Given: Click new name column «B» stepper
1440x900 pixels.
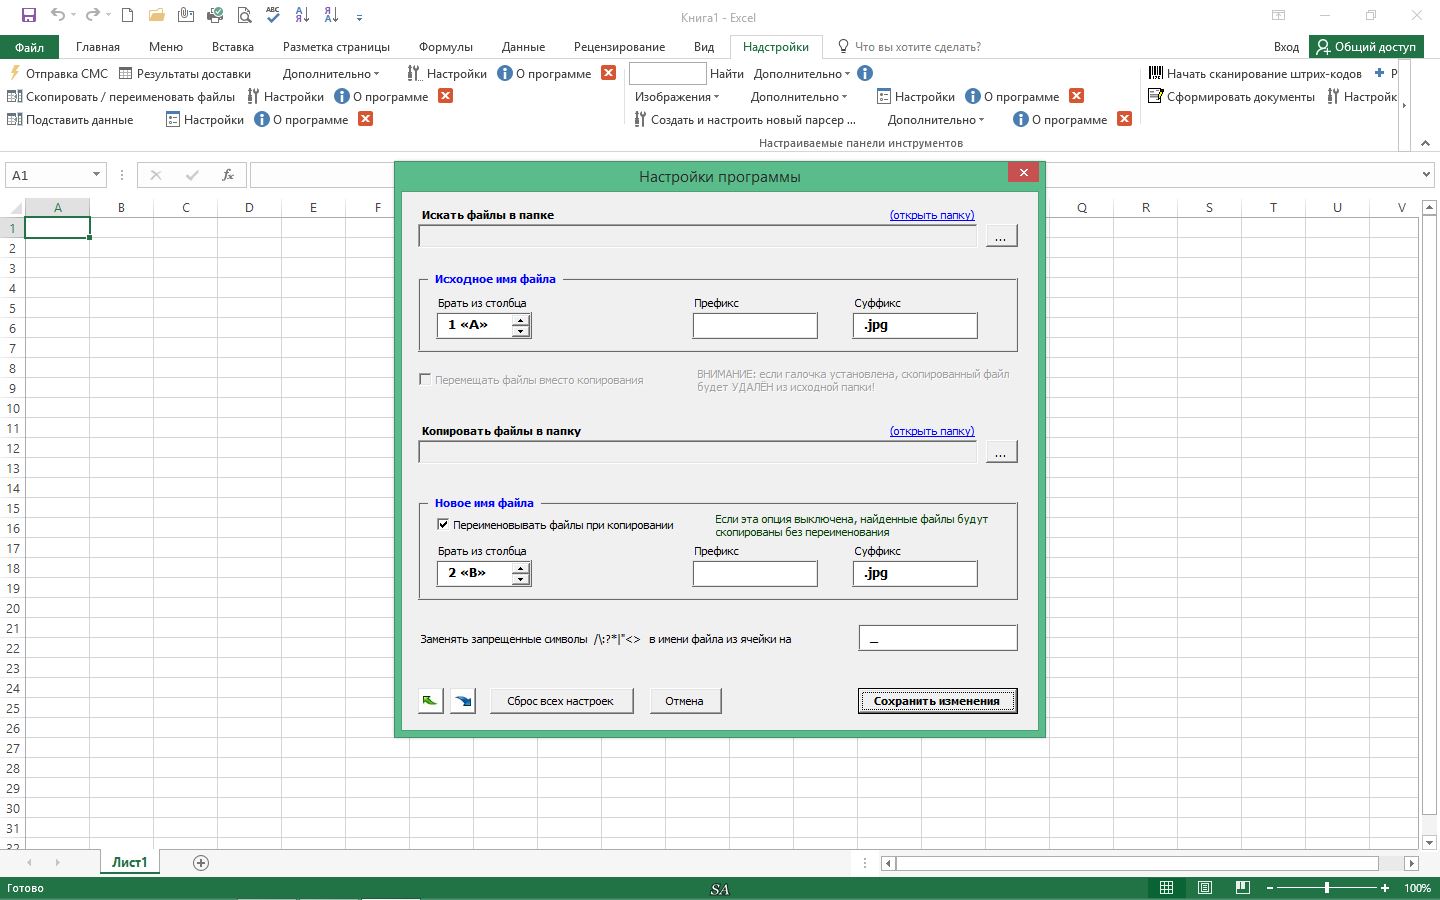Looking at the screenshot, I should (x=520, y=573).
